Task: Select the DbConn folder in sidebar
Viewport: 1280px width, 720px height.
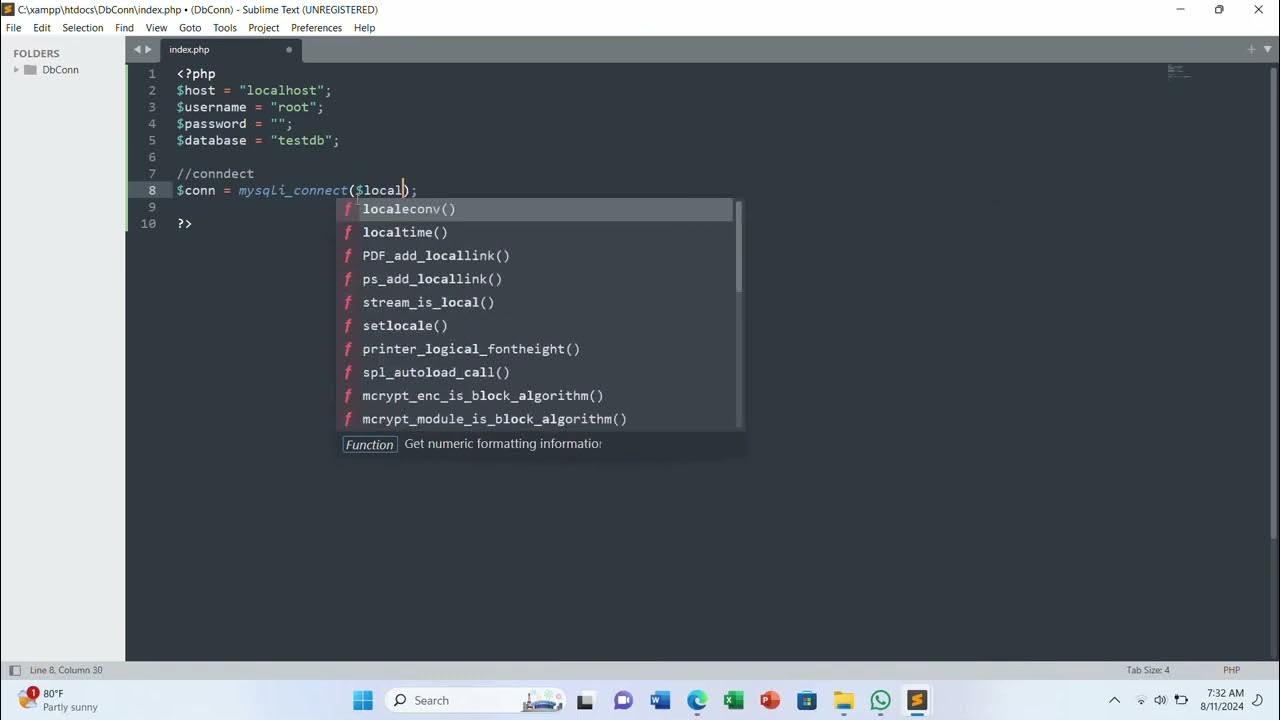Action: [60, 70]
